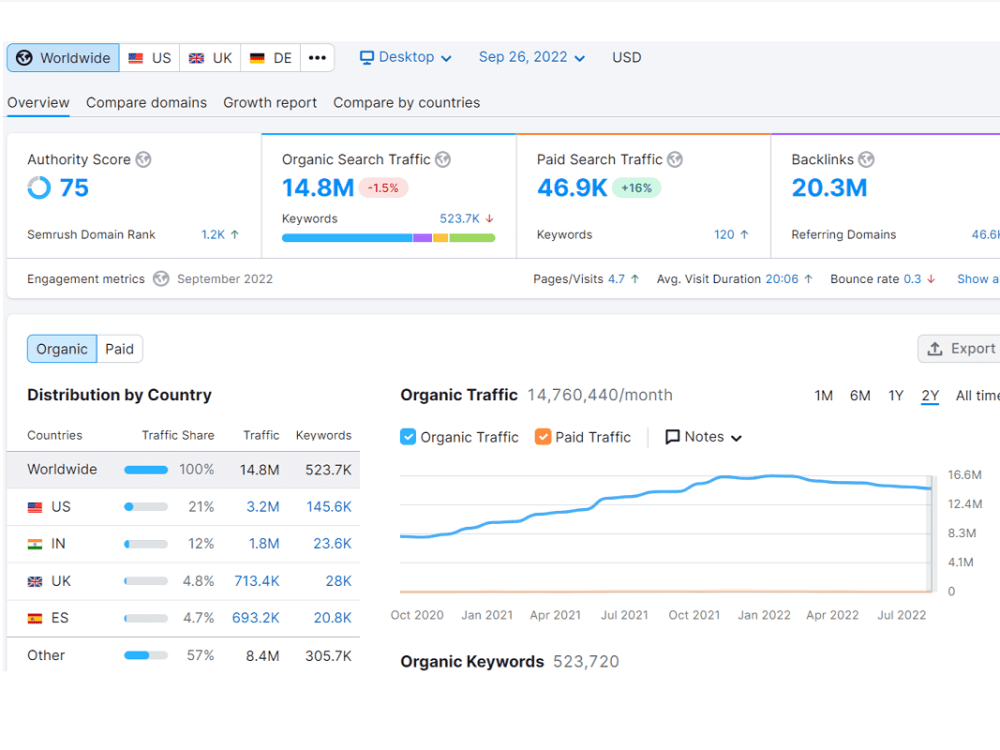Viewport: 1000px width, 750px height.
Task: Click the India flag in country table
Action: pos(35,544)
